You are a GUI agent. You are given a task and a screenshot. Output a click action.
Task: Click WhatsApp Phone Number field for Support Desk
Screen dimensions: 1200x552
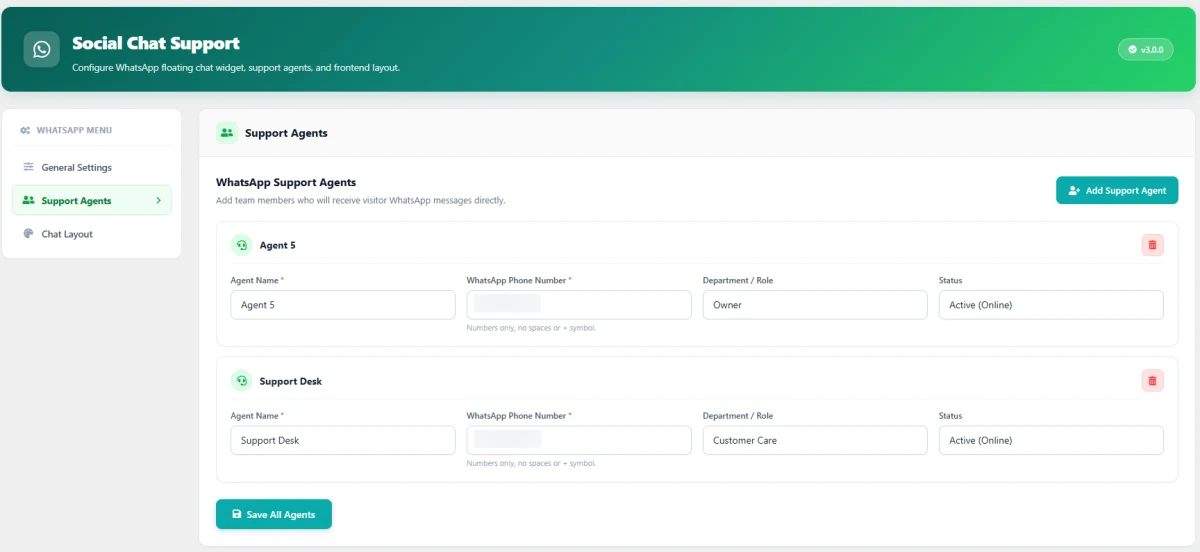[579, 440]
